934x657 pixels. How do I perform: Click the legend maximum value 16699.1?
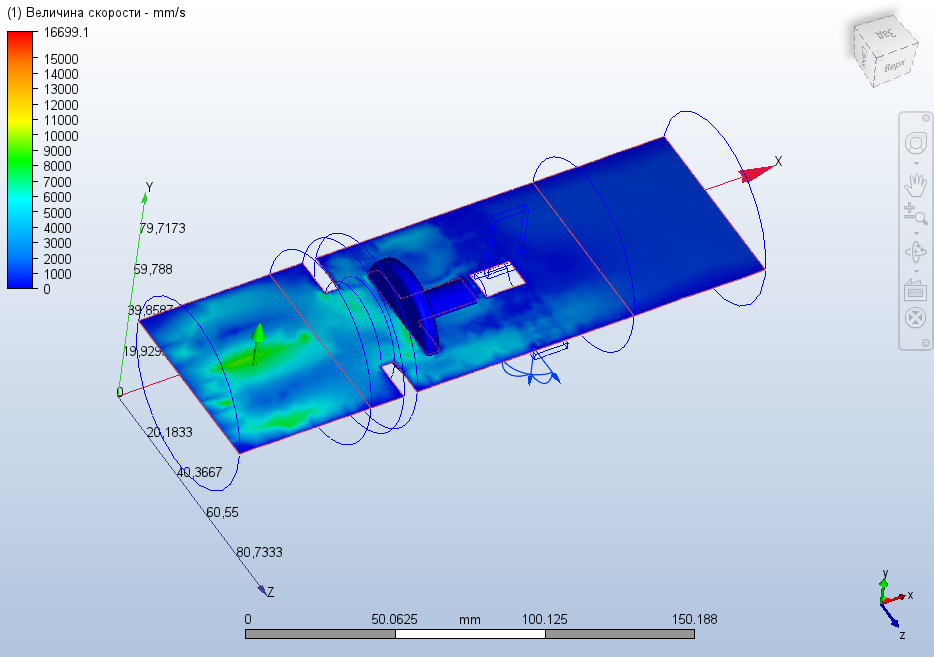pyautogui.click(x=66, y=33)
